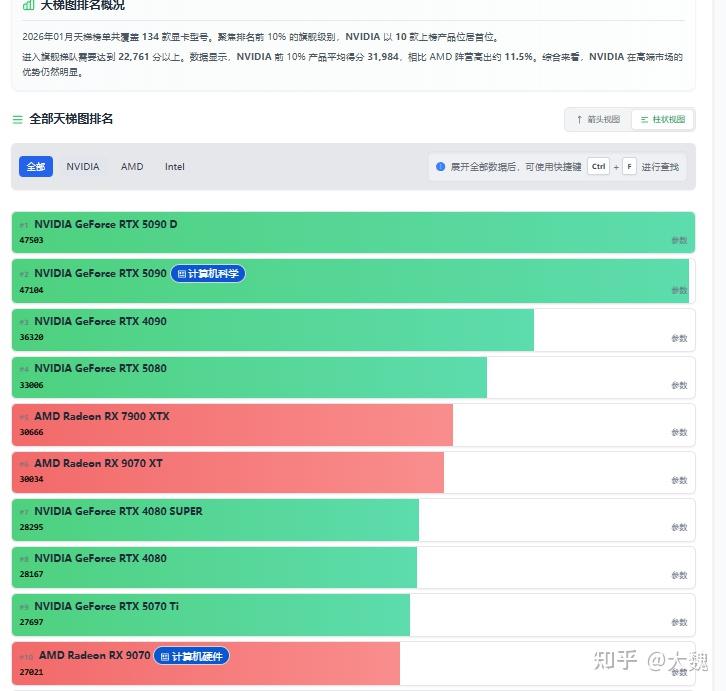Click the 31,984 average score in summary
The width and height of the screenshot is (726, 691).
383,57
